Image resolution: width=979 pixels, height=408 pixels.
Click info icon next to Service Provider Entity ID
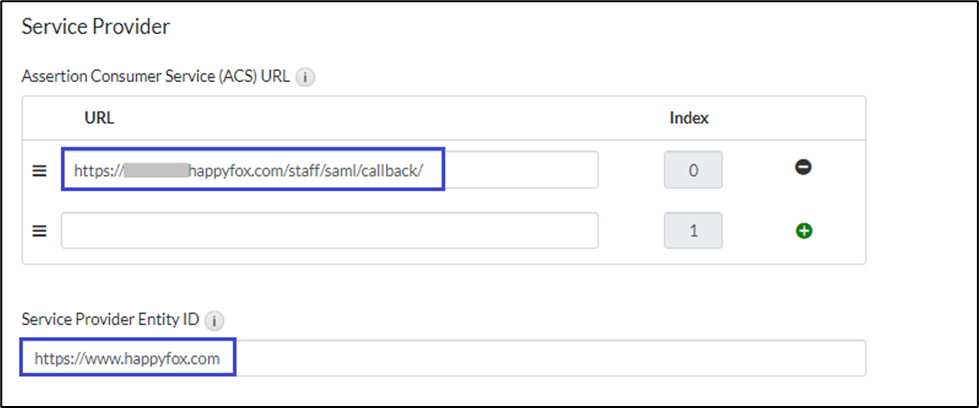click(214, 322)
